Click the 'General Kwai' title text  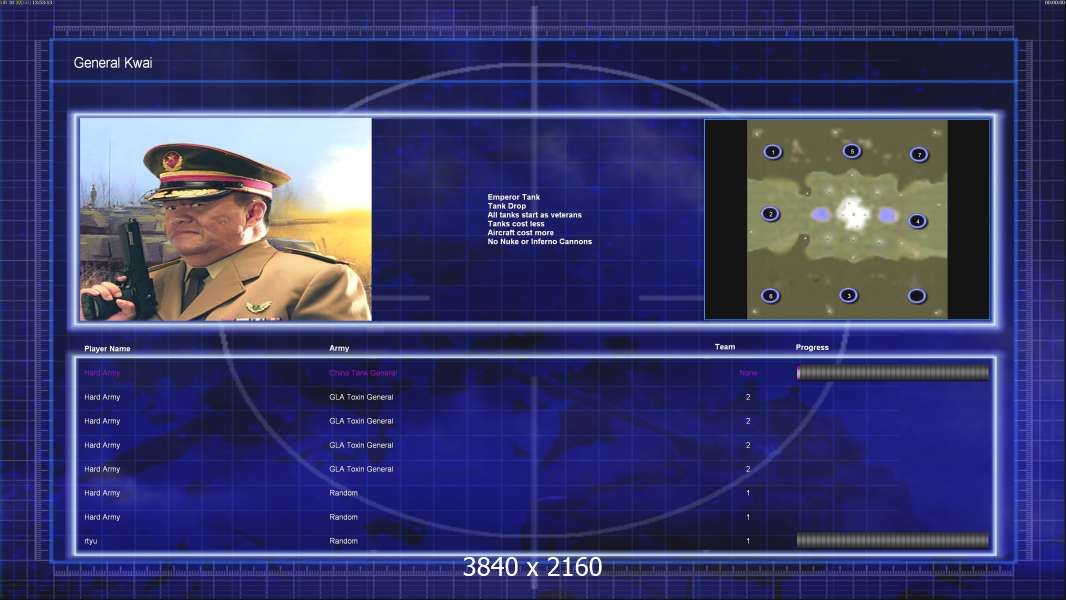coord(113,63)
